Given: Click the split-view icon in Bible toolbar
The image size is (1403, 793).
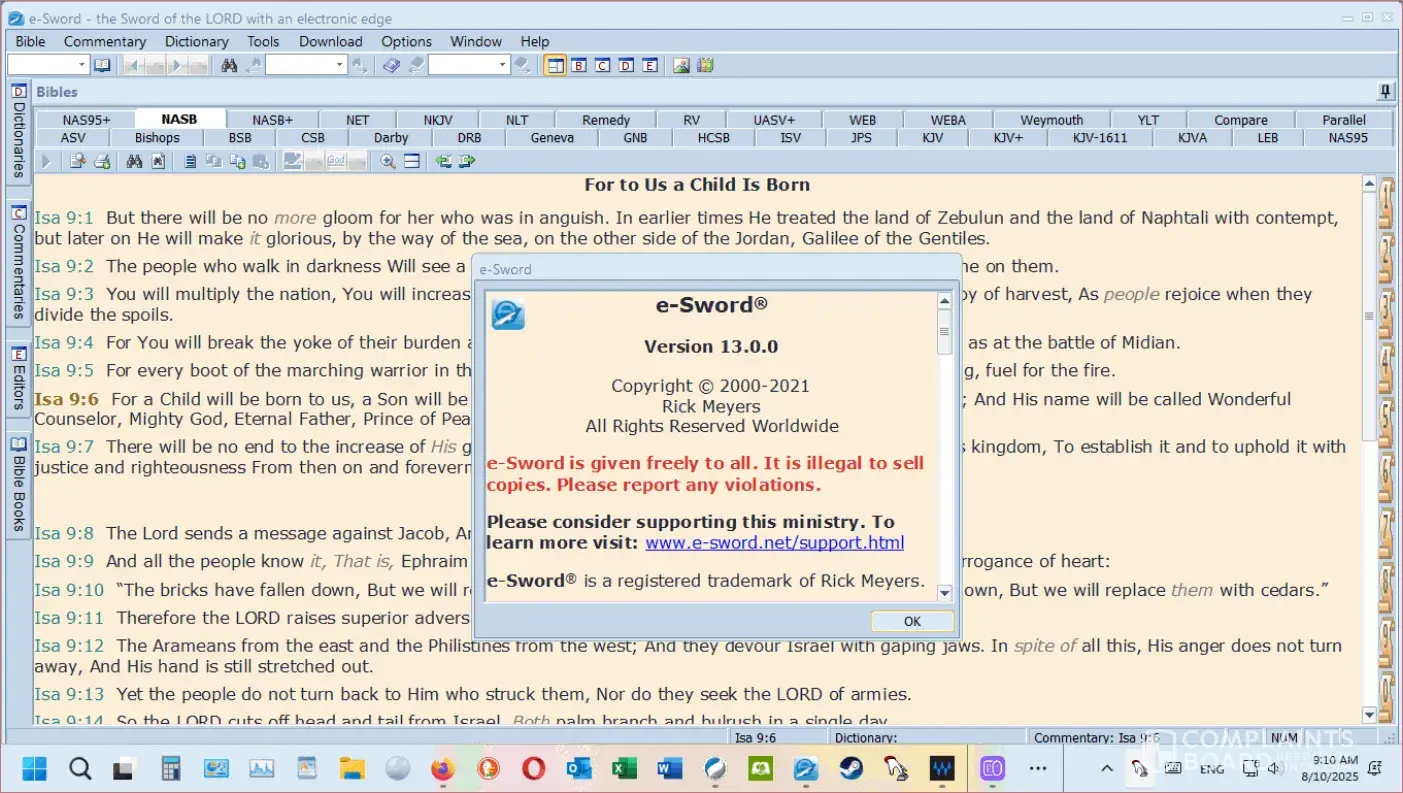Looking at the screenshot, I should coord(412,161).
